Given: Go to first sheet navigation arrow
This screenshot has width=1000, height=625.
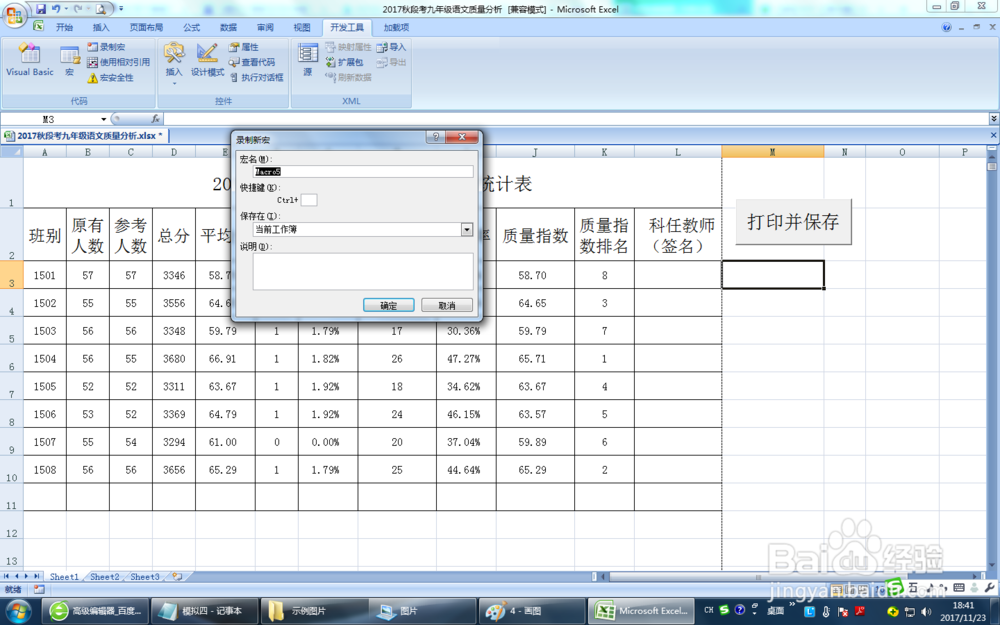Looking at the screenshot, I should pos(6,577).
